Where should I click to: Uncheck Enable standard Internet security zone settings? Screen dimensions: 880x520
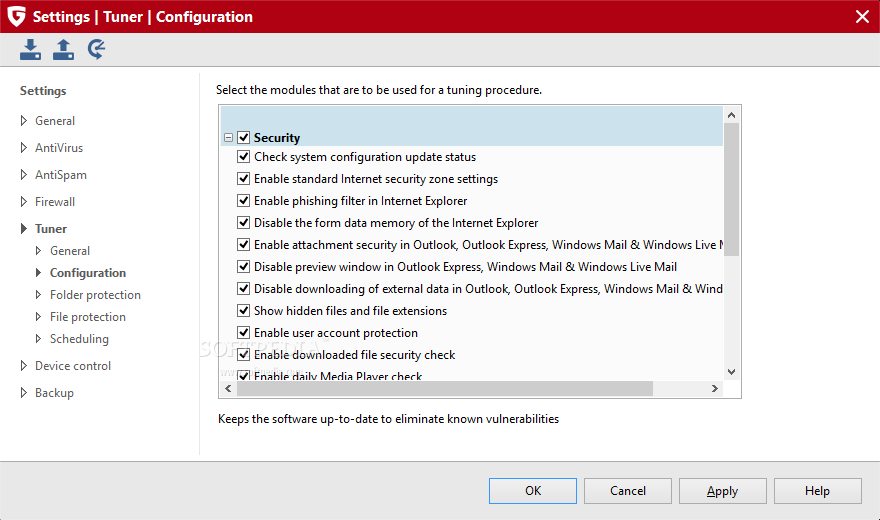click(x=244, y=178)
